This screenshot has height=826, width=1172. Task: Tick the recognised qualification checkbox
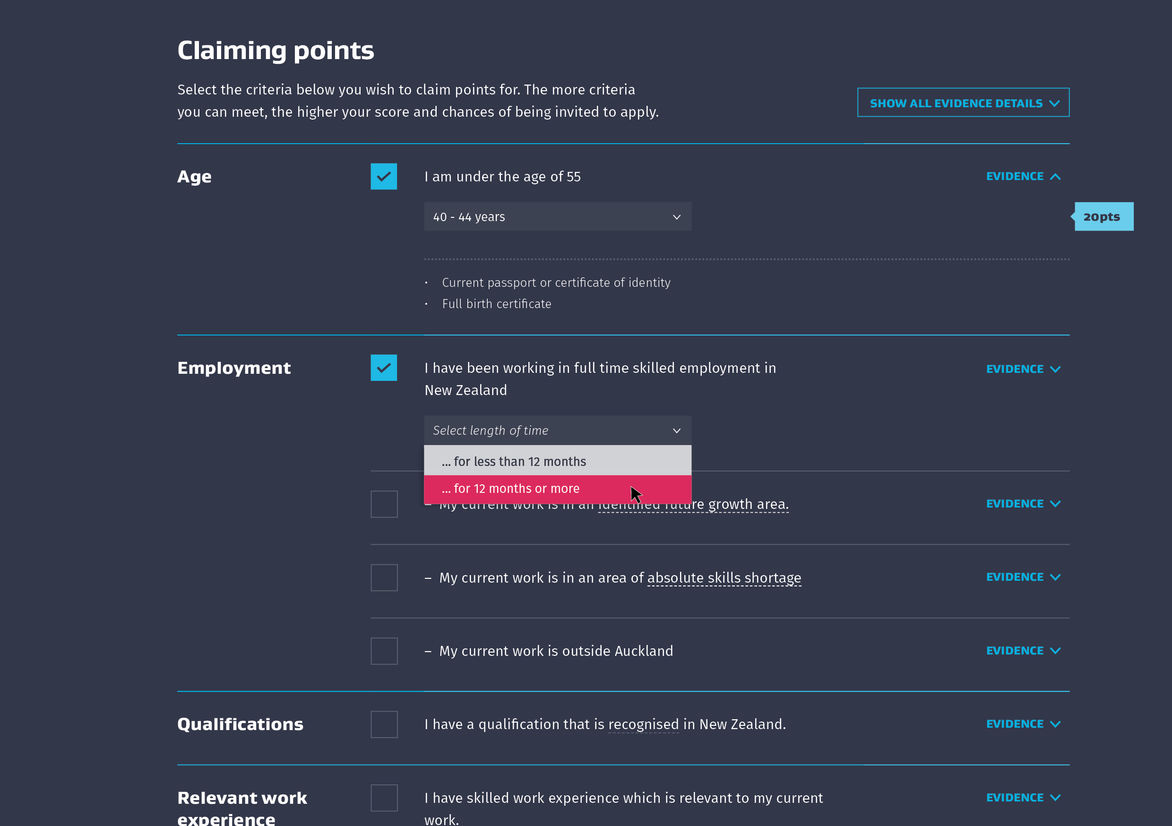(384, 724)
